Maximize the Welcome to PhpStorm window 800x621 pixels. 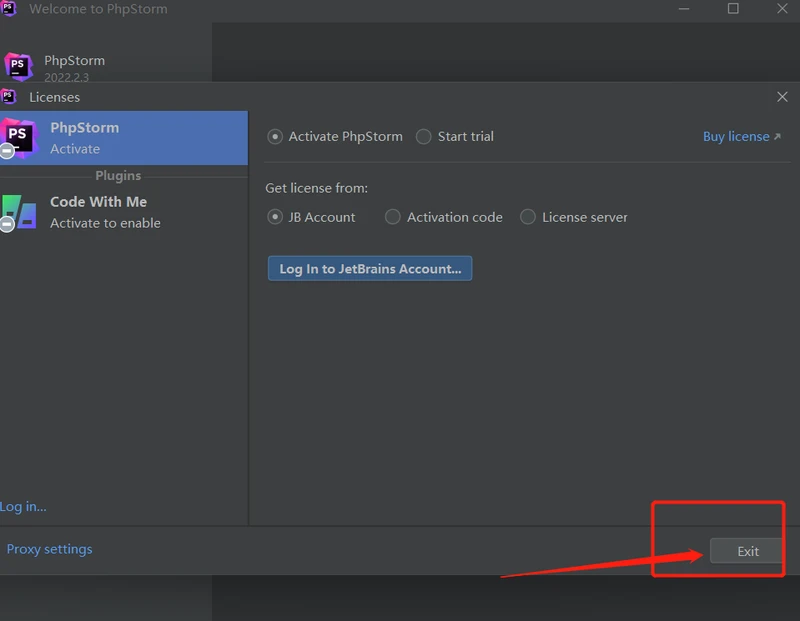(x=733, y=9)
